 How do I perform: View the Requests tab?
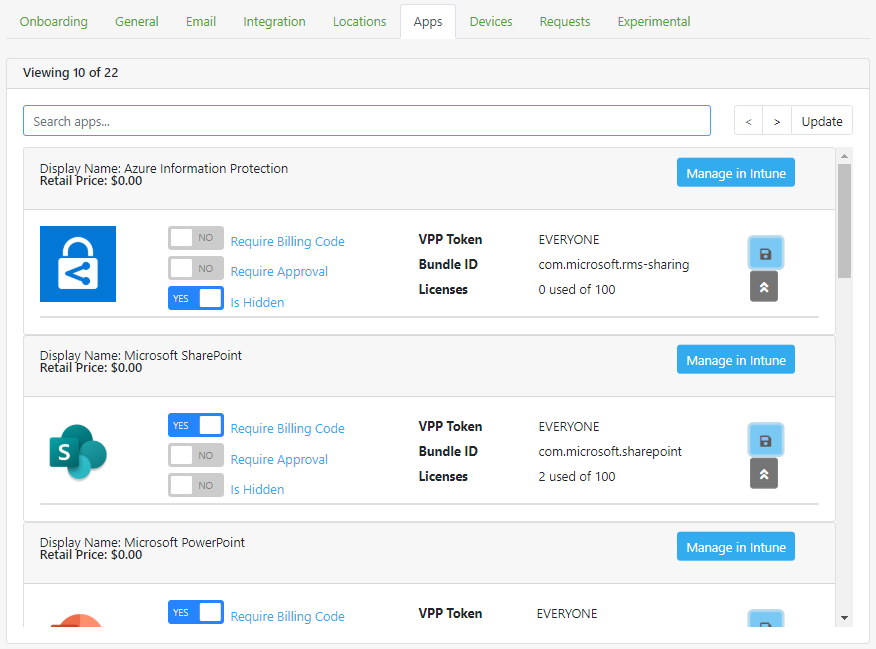pos(565,22)
